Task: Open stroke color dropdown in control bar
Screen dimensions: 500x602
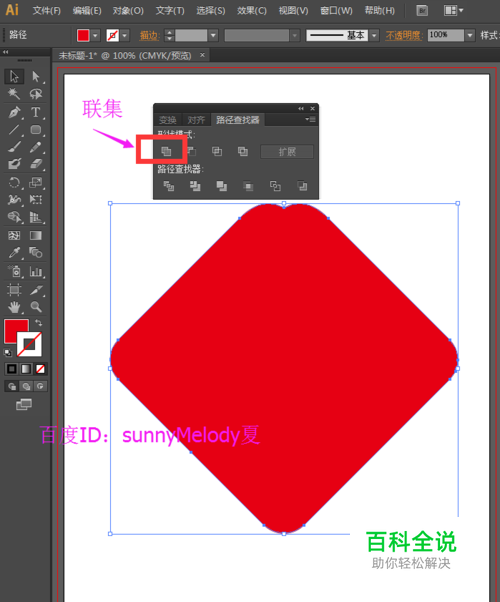Action: (124, 36)
